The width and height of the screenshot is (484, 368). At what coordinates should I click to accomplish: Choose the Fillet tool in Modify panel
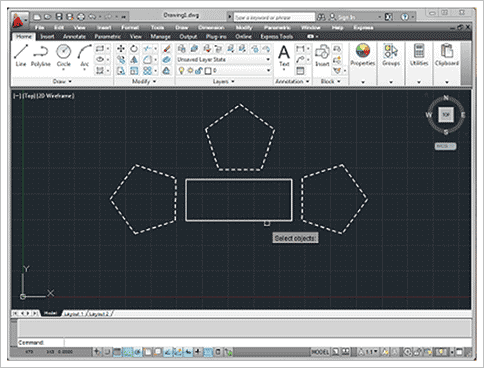coord(147,60)
